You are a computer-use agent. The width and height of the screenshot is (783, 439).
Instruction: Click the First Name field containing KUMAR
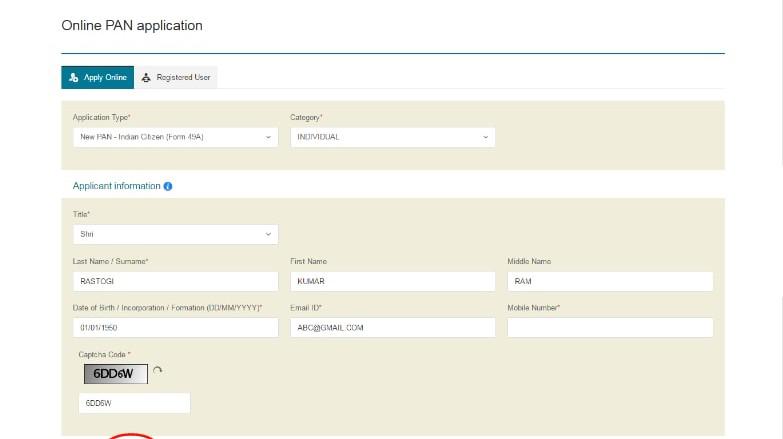(392, 281)
